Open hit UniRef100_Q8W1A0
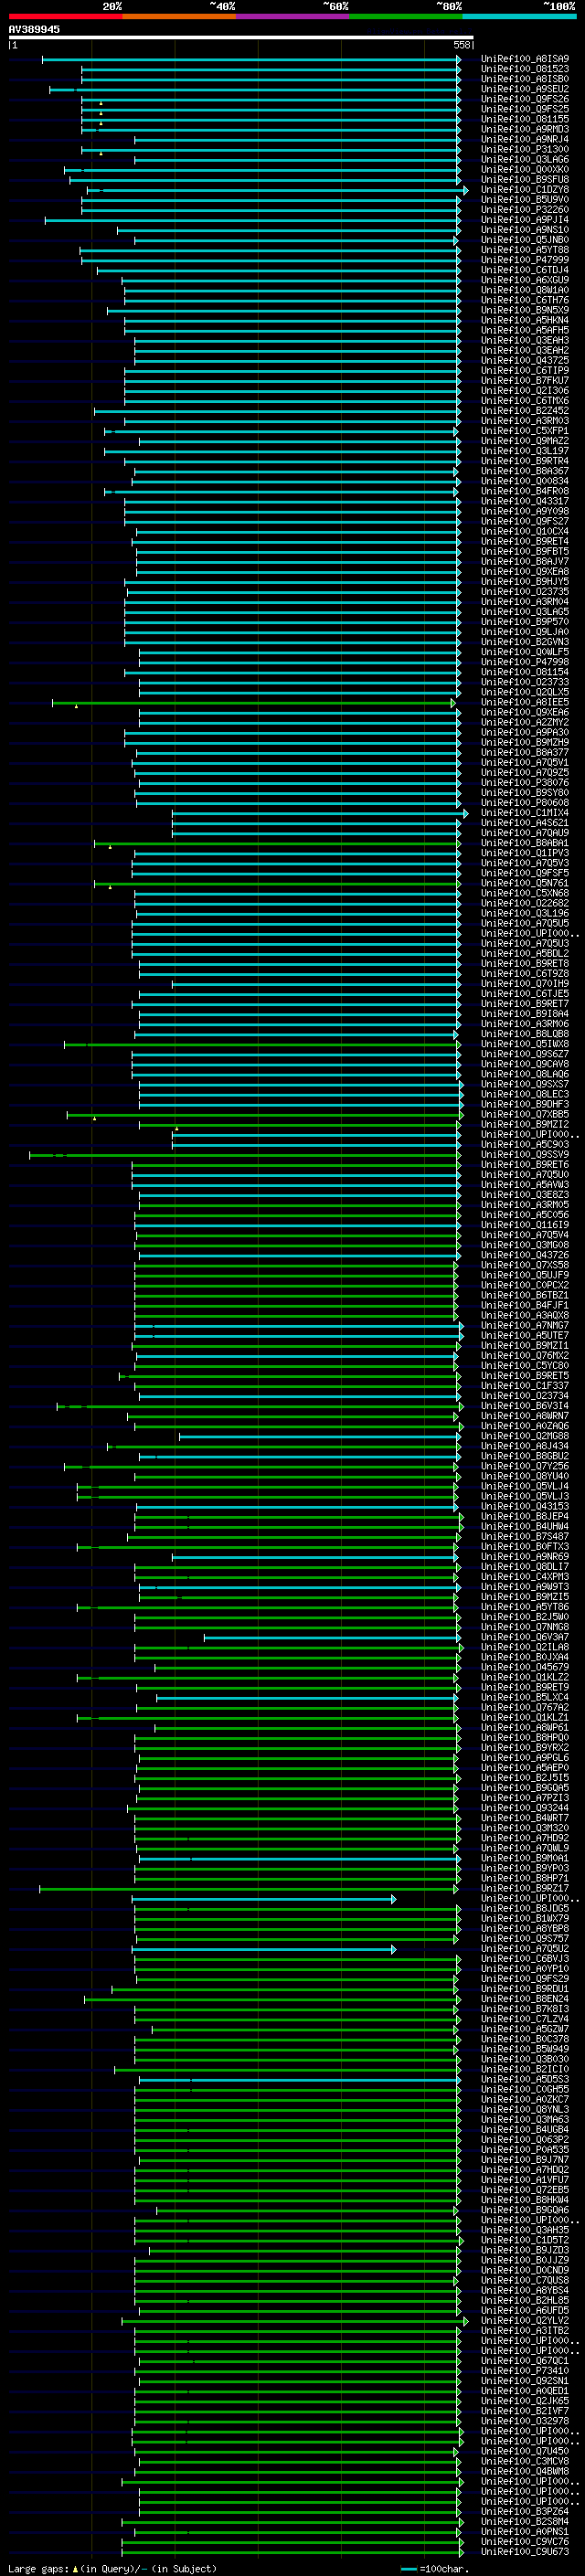 pos(525,290)
